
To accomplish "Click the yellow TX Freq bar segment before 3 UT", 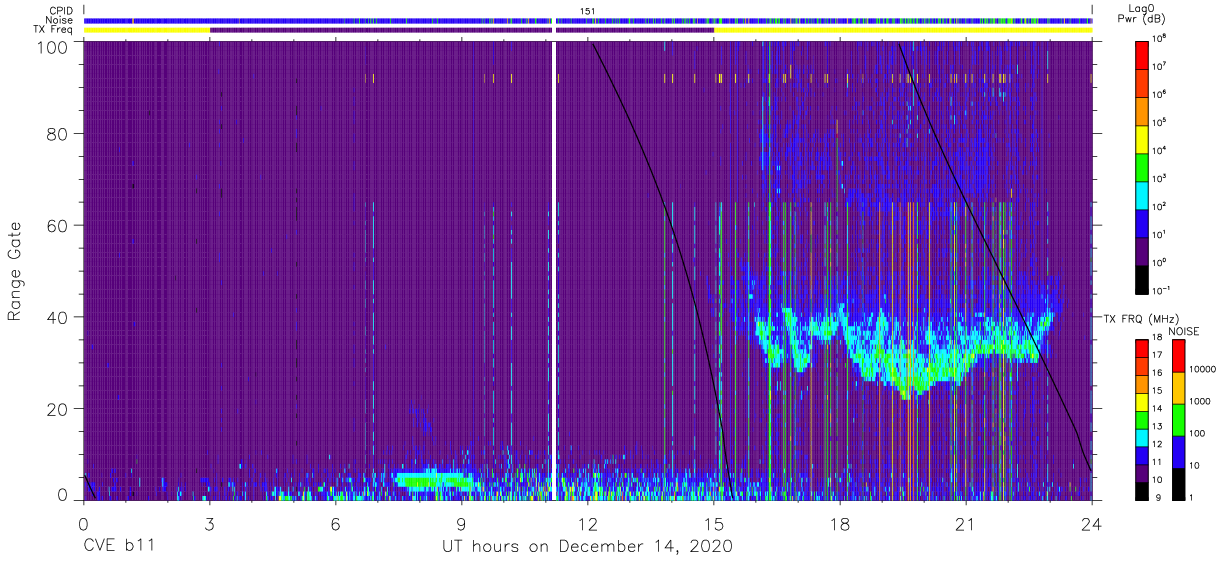I will click(x=147, y=30).
